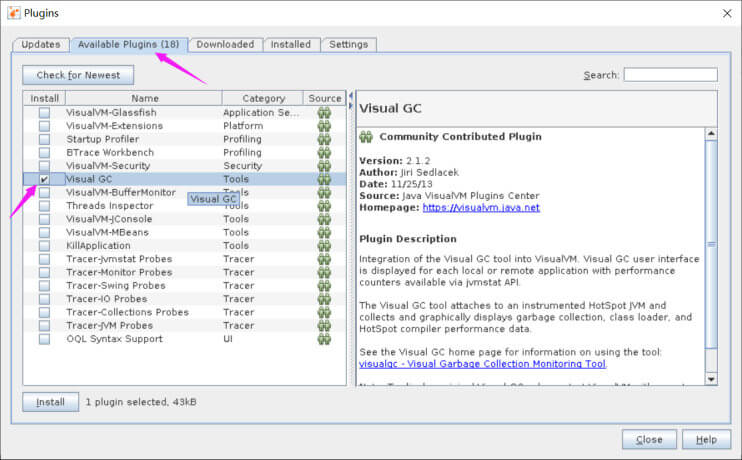
Task: Click the source icon in the VisualVM-MBeans row
Action: [x=324, y=232]
